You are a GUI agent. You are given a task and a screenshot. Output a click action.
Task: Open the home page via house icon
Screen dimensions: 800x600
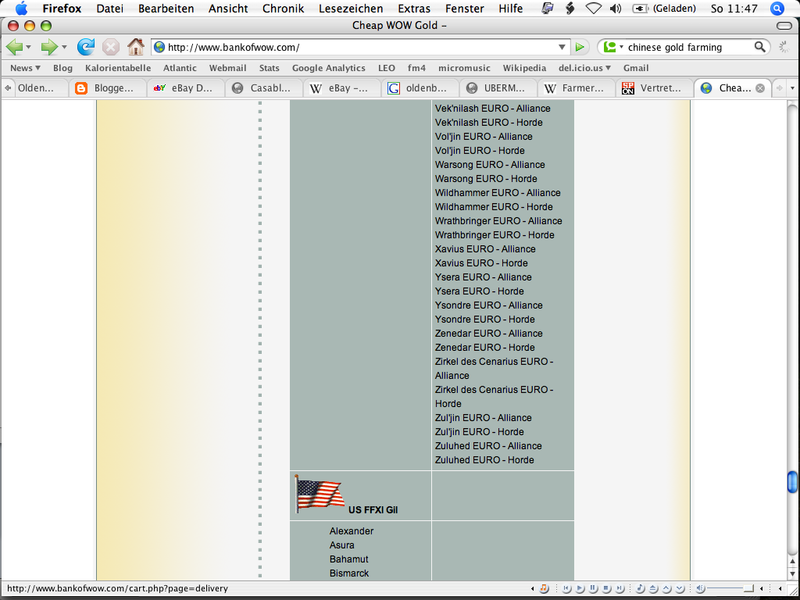click(136, 47)
